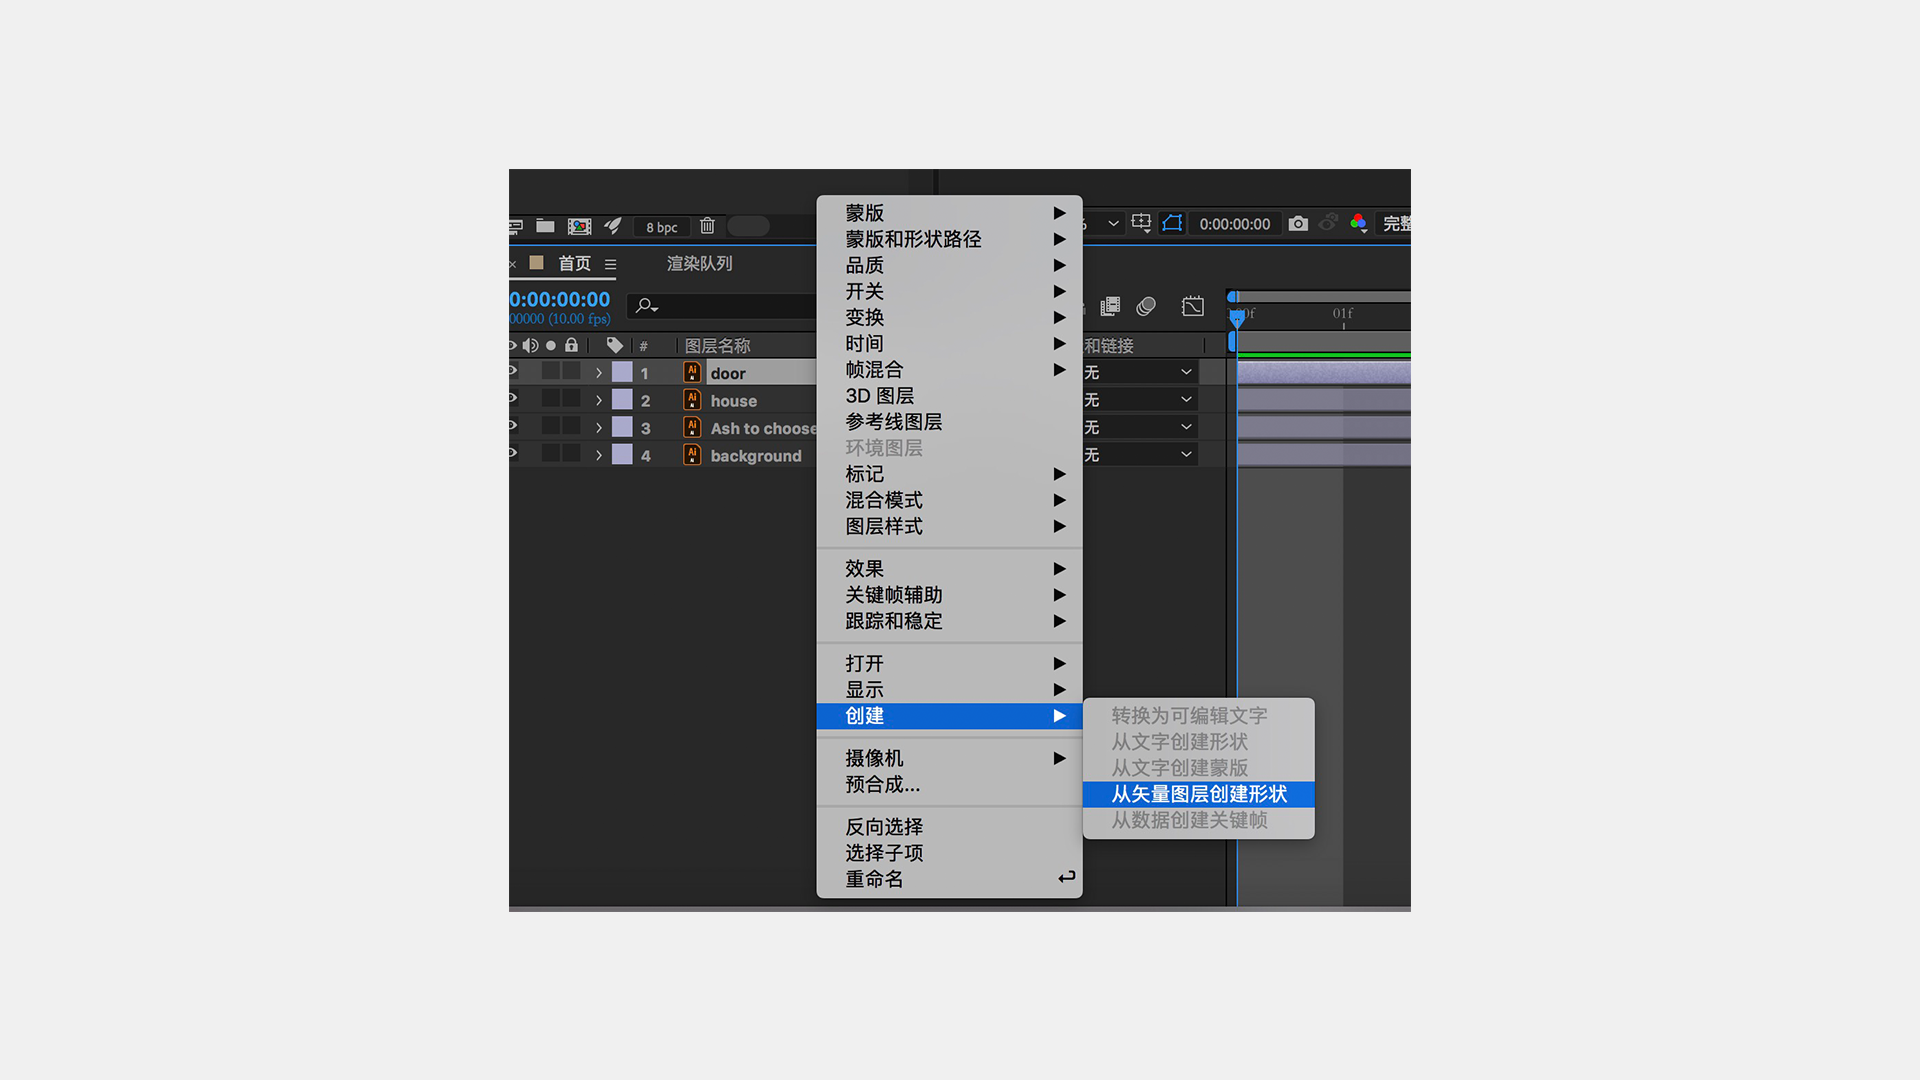Click the Region of Interest tool icon
The image size is (1920, 1080).
click(1171, 223)
